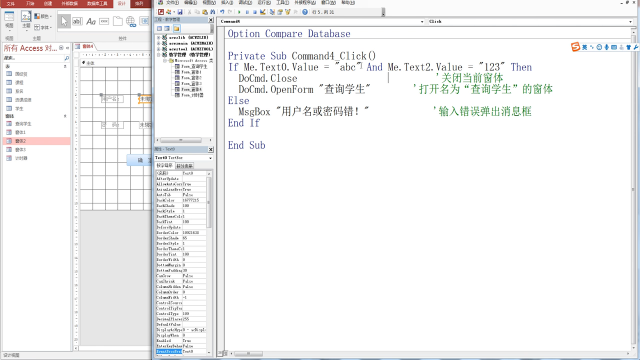Open Properties Window icon in VBA toolbar
The width and height of the screenshot is (640, 360).
point(280,12)
